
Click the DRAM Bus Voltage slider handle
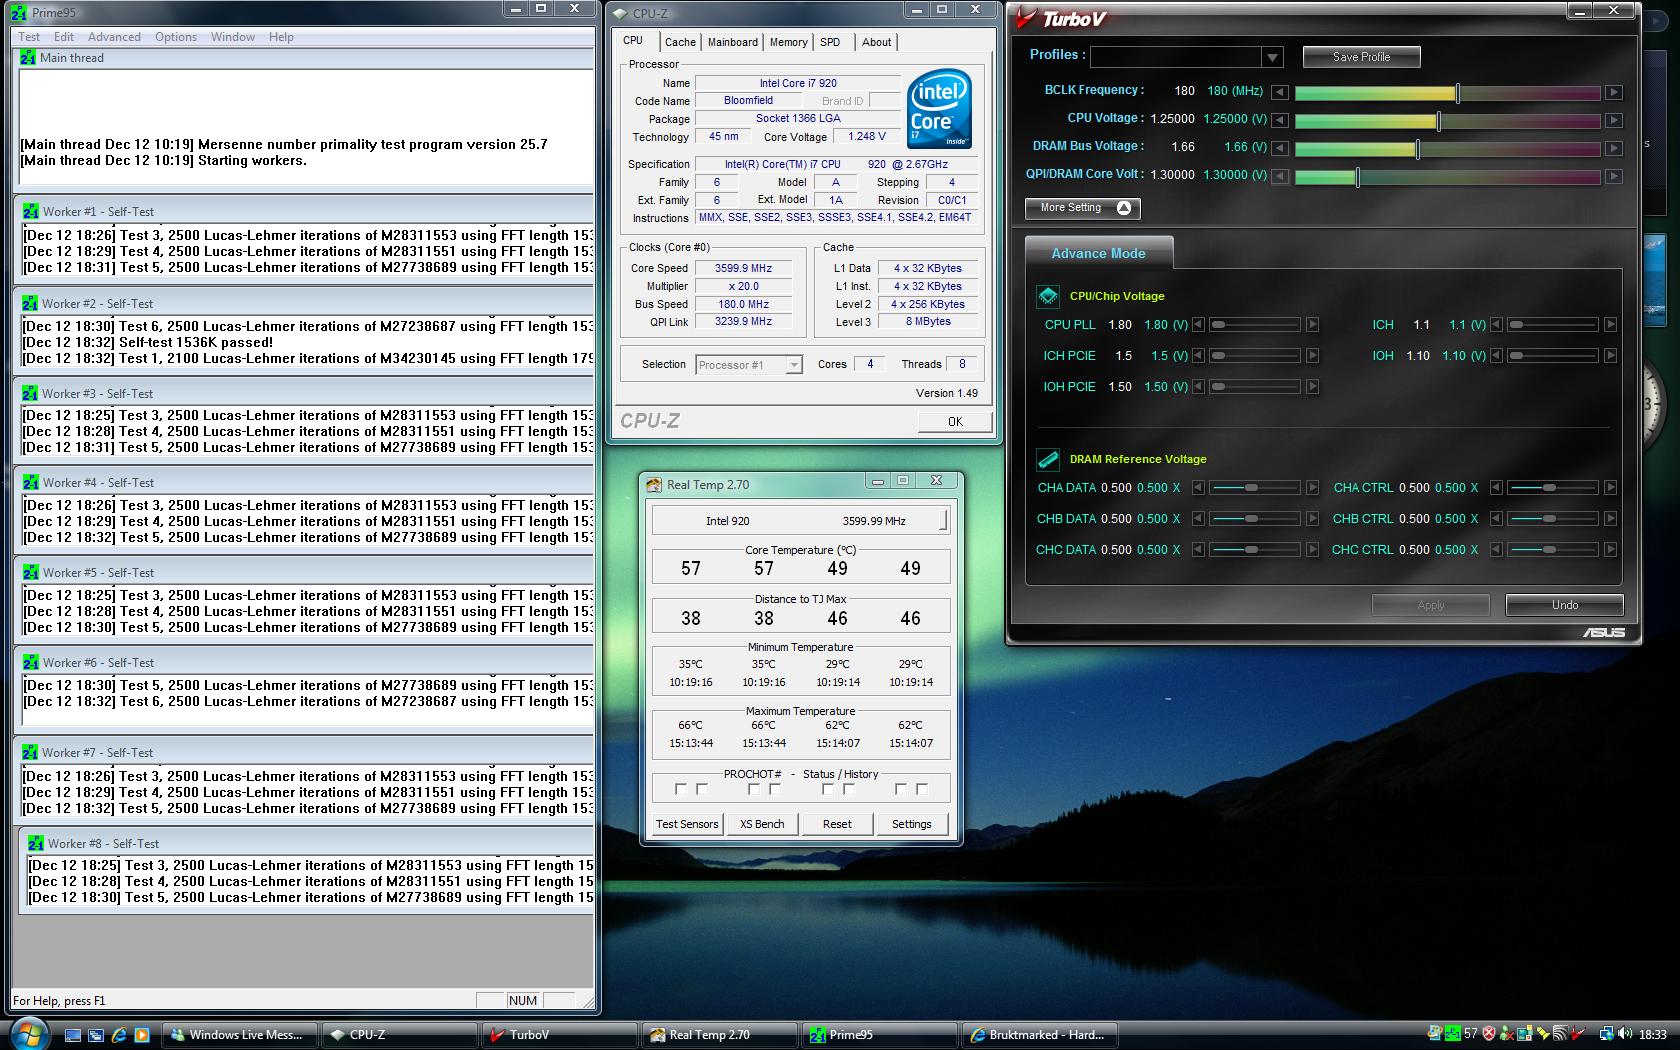[1417, 149]
